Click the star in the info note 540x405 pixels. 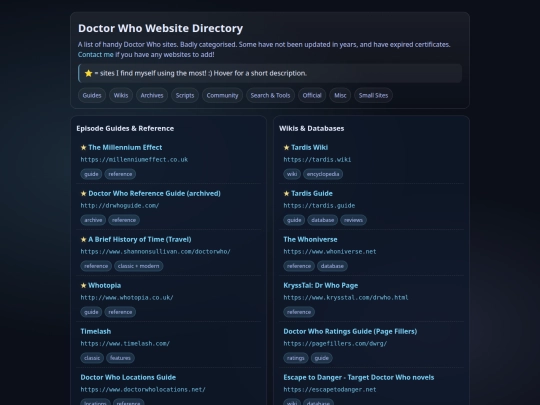tap(89, 73)
